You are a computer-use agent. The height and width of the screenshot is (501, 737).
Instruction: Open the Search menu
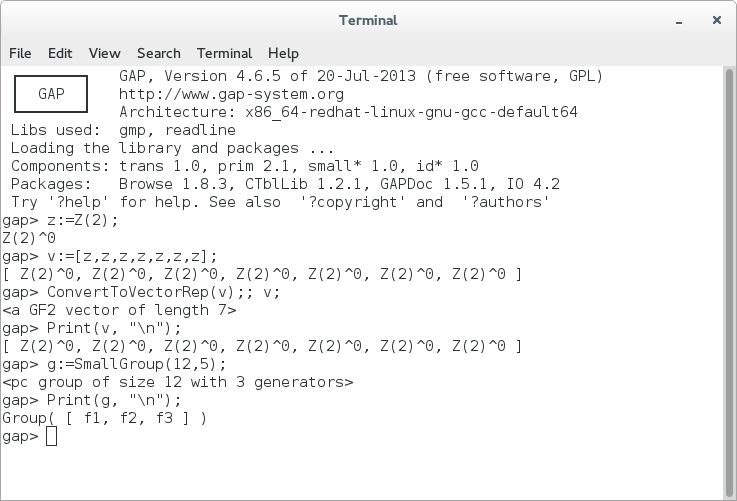coord(159,53)
